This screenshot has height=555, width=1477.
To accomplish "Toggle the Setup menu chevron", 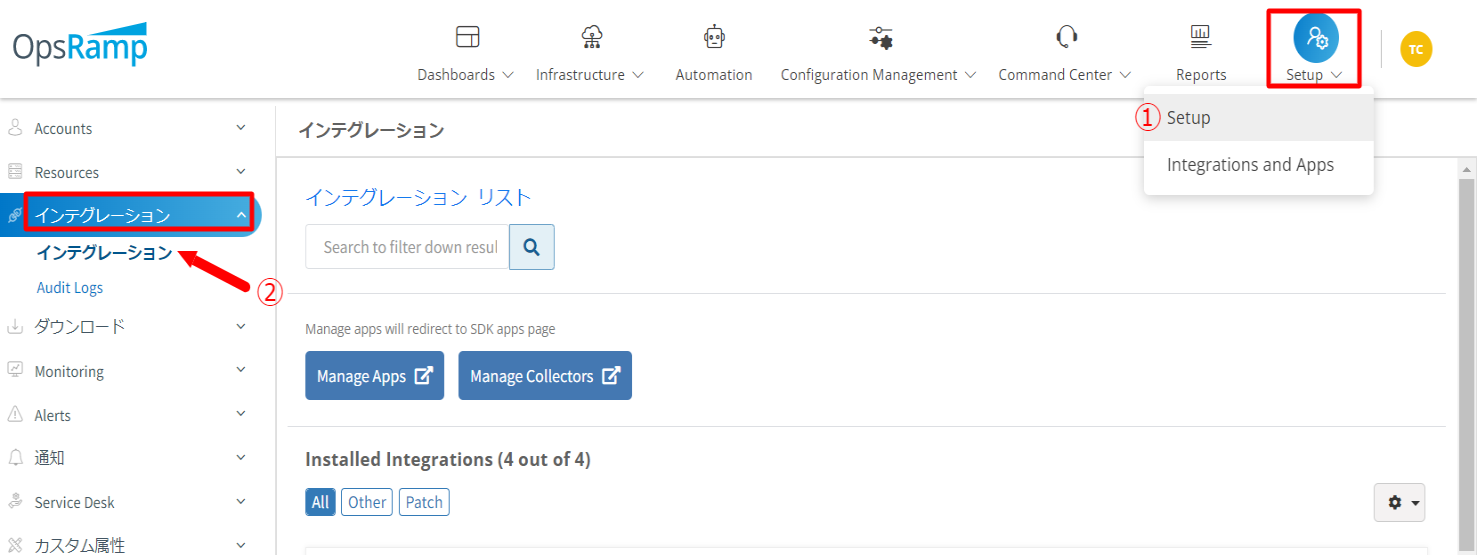I will pyautogui.click(x=1337, y=75).
